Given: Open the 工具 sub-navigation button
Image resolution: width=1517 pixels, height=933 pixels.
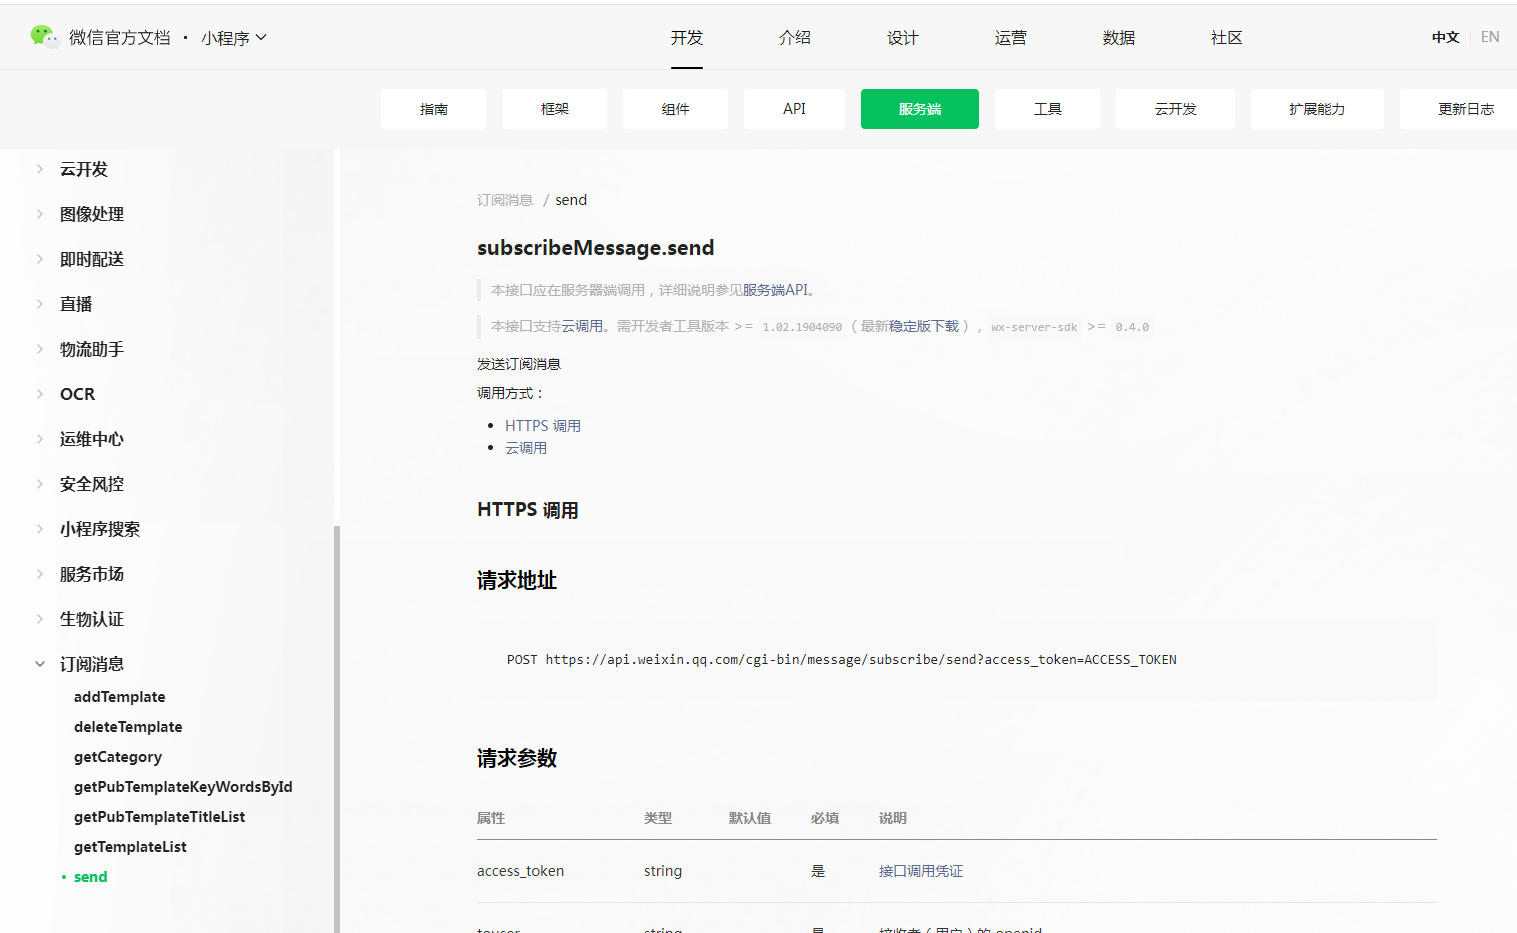Looking at the screenshot, I should click(1047, 109).
